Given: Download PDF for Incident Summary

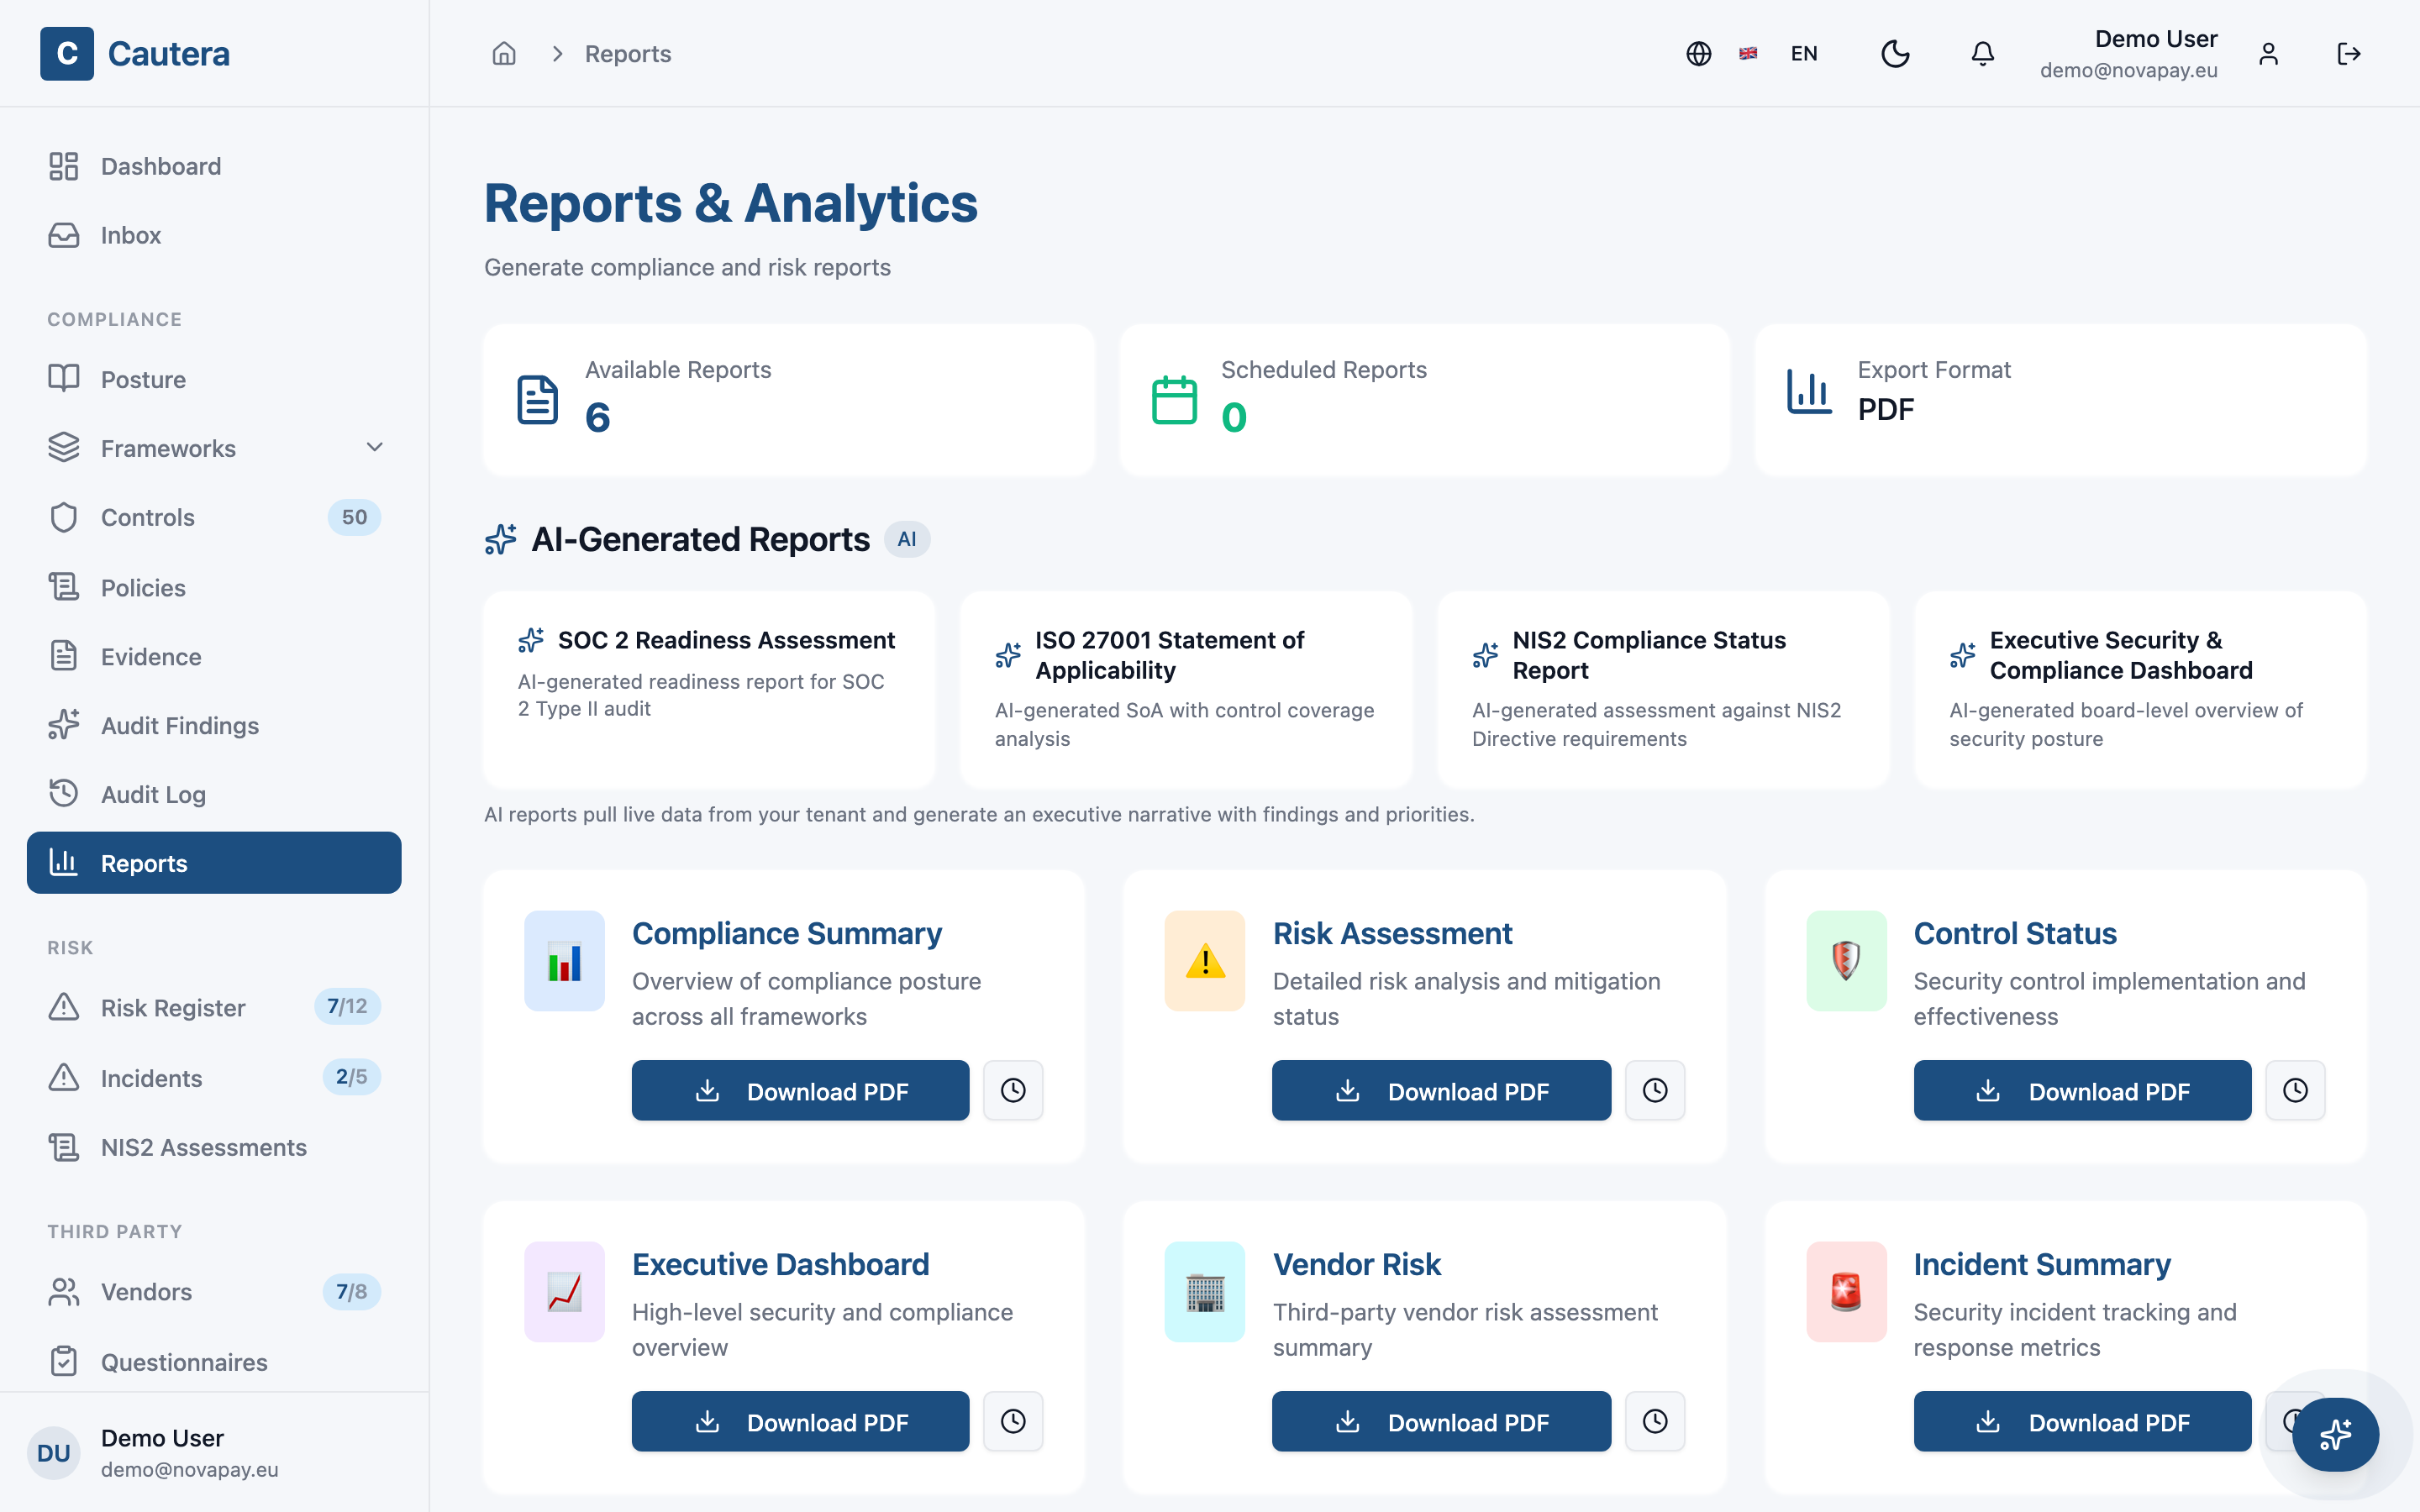Looking at the screenshot, I should 2082,1421.
